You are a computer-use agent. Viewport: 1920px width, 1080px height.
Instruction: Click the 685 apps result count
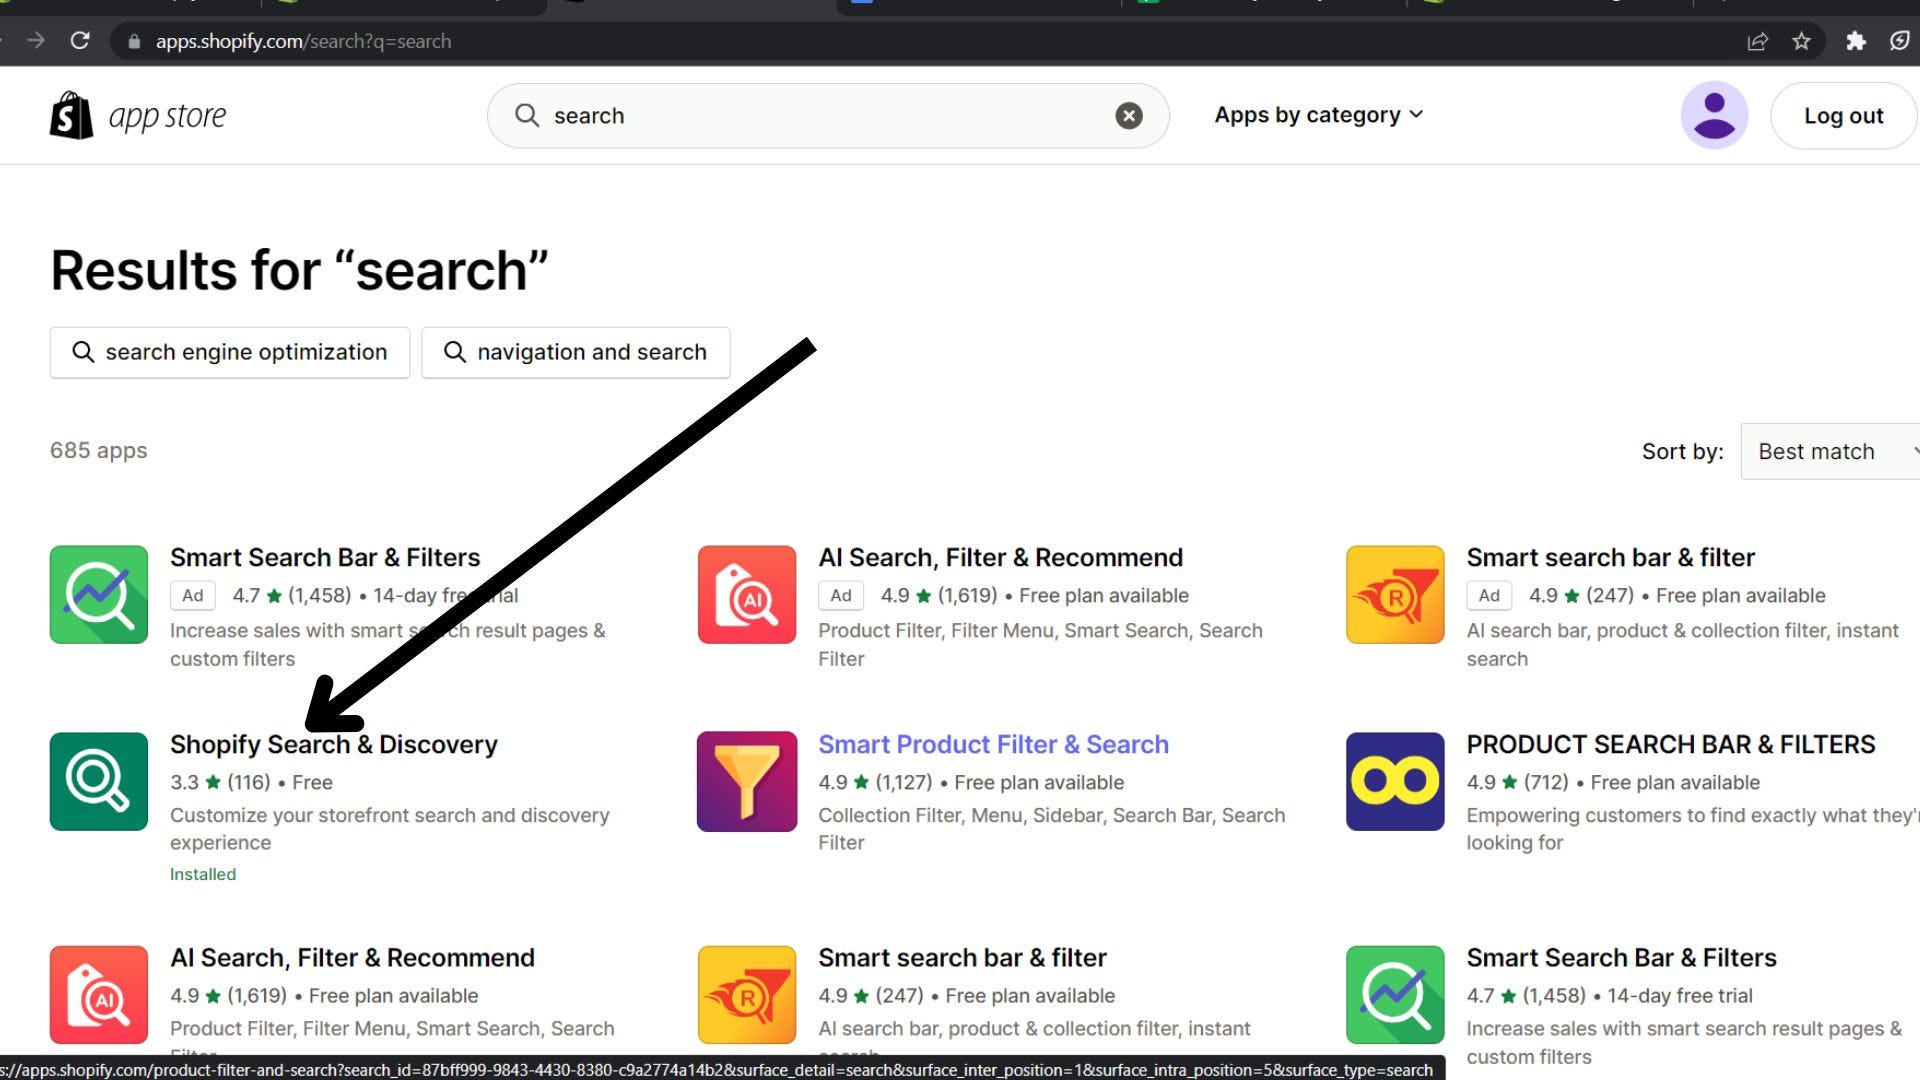pos(98,450)
